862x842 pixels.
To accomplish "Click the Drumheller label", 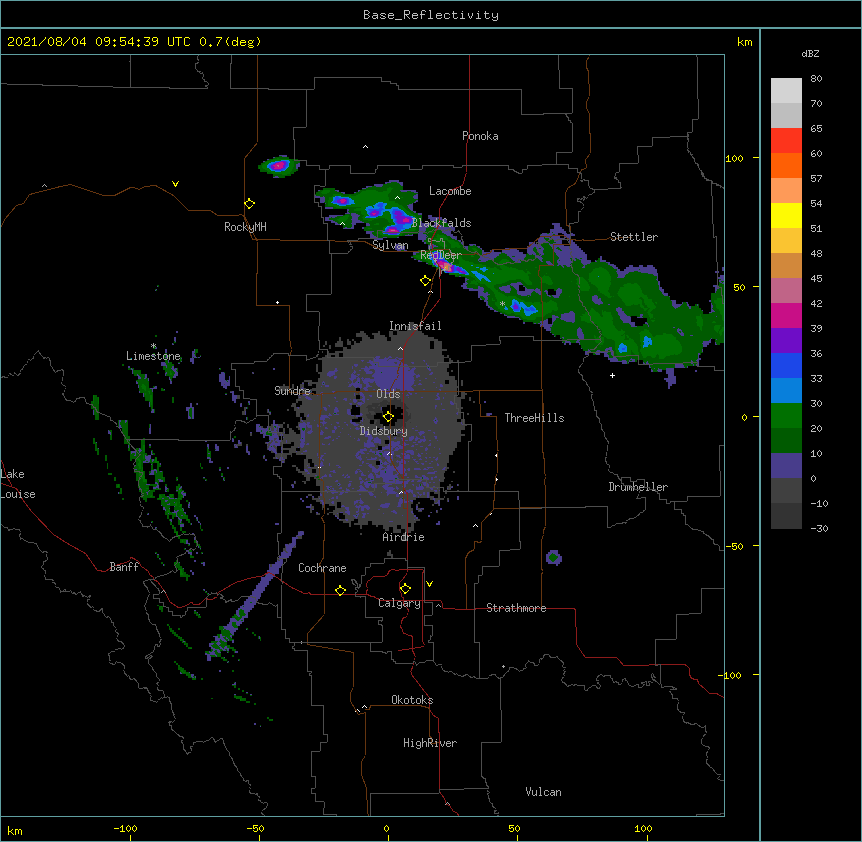I will point(638,487).
